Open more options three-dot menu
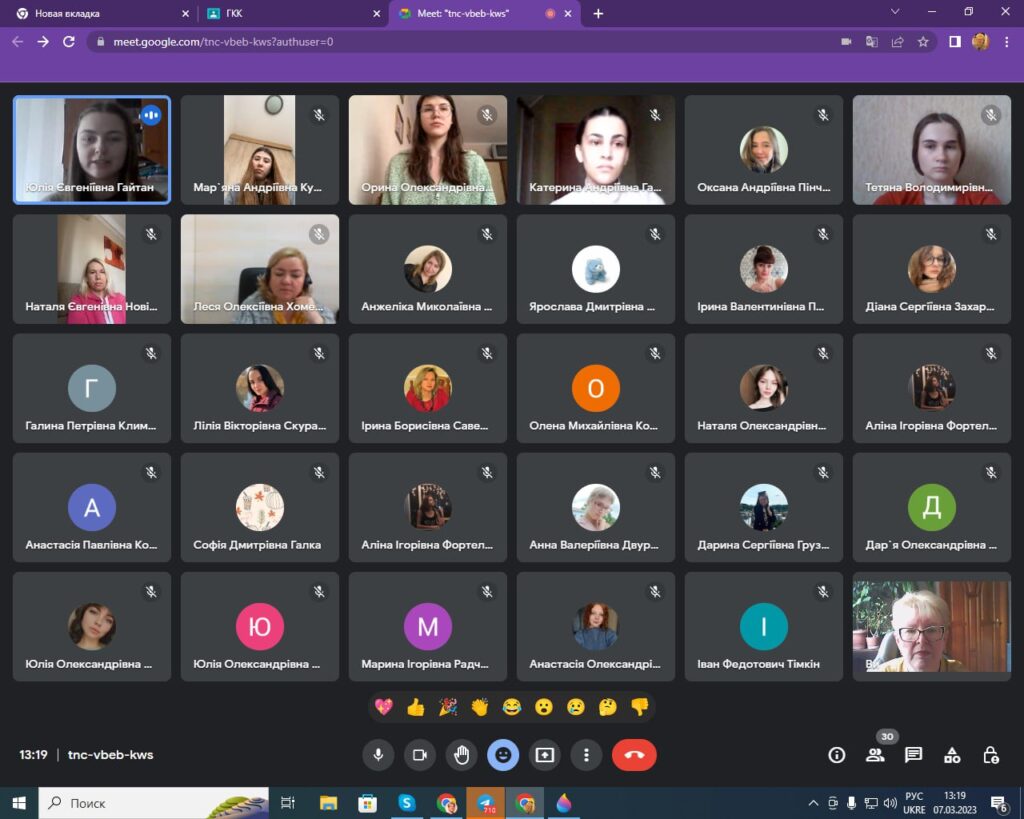Image resolution: width=1024 pixels, height=819 pixels. (x=586, y=755)
